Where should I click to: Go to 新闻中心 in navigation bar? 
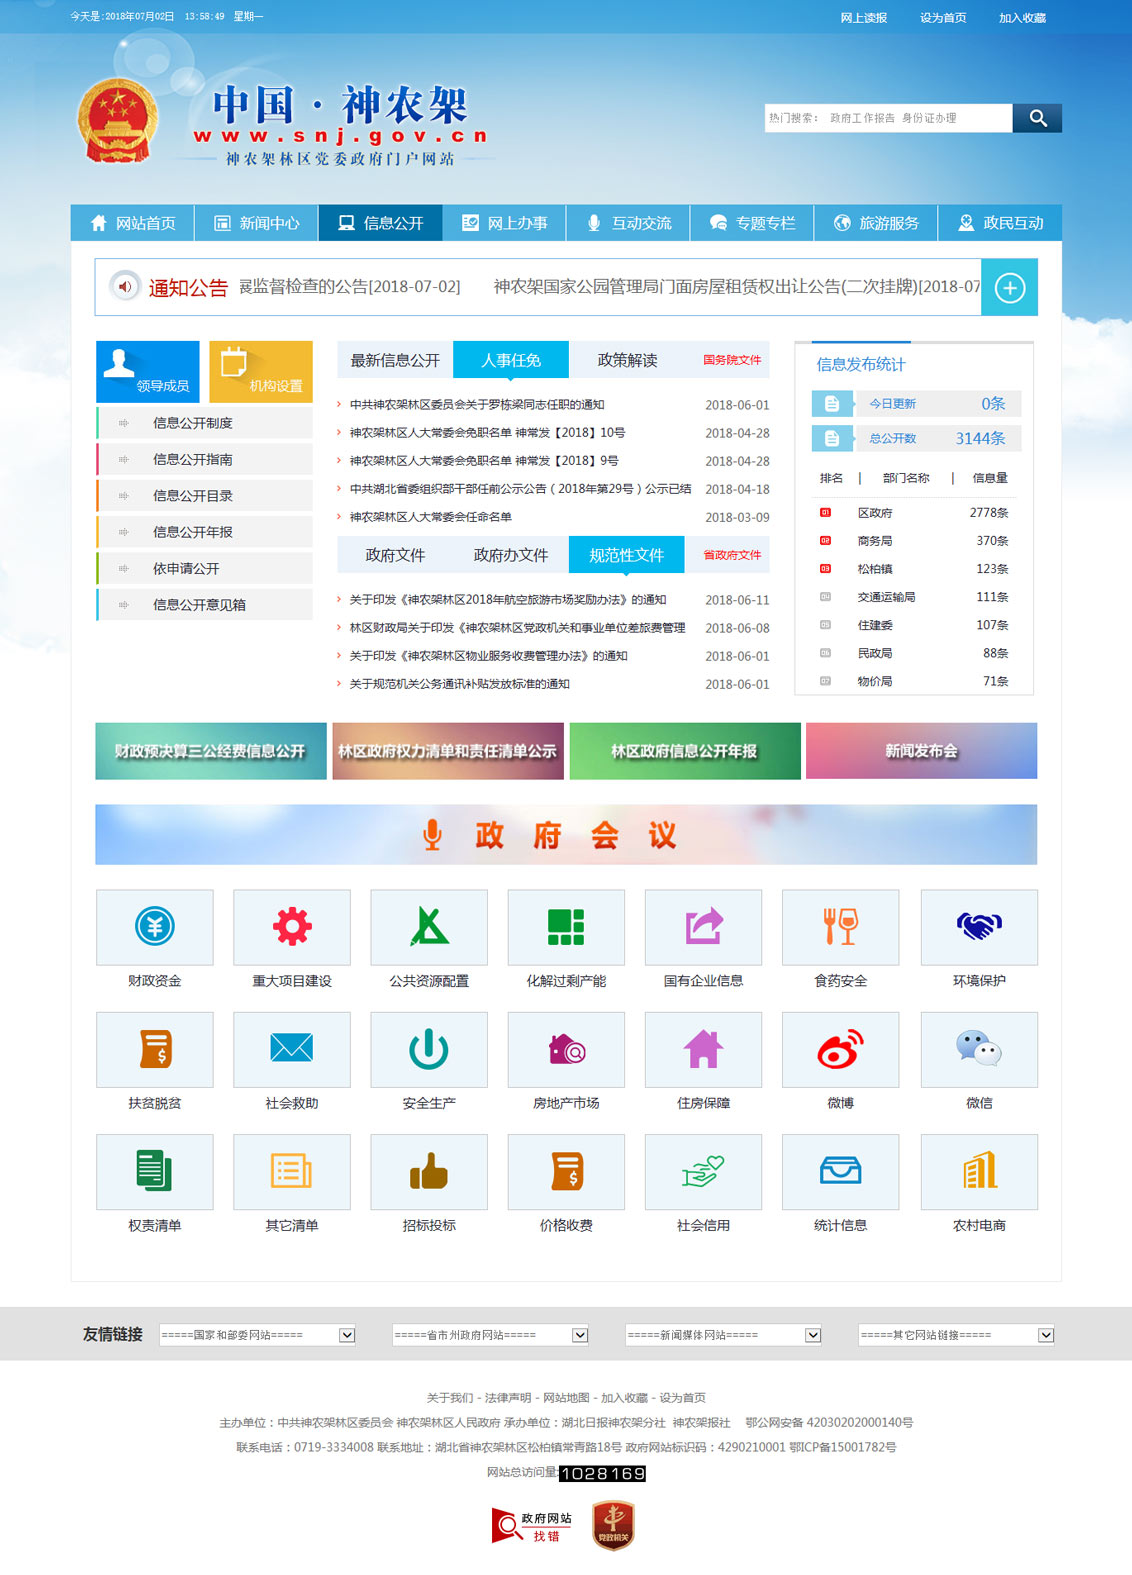257,223
